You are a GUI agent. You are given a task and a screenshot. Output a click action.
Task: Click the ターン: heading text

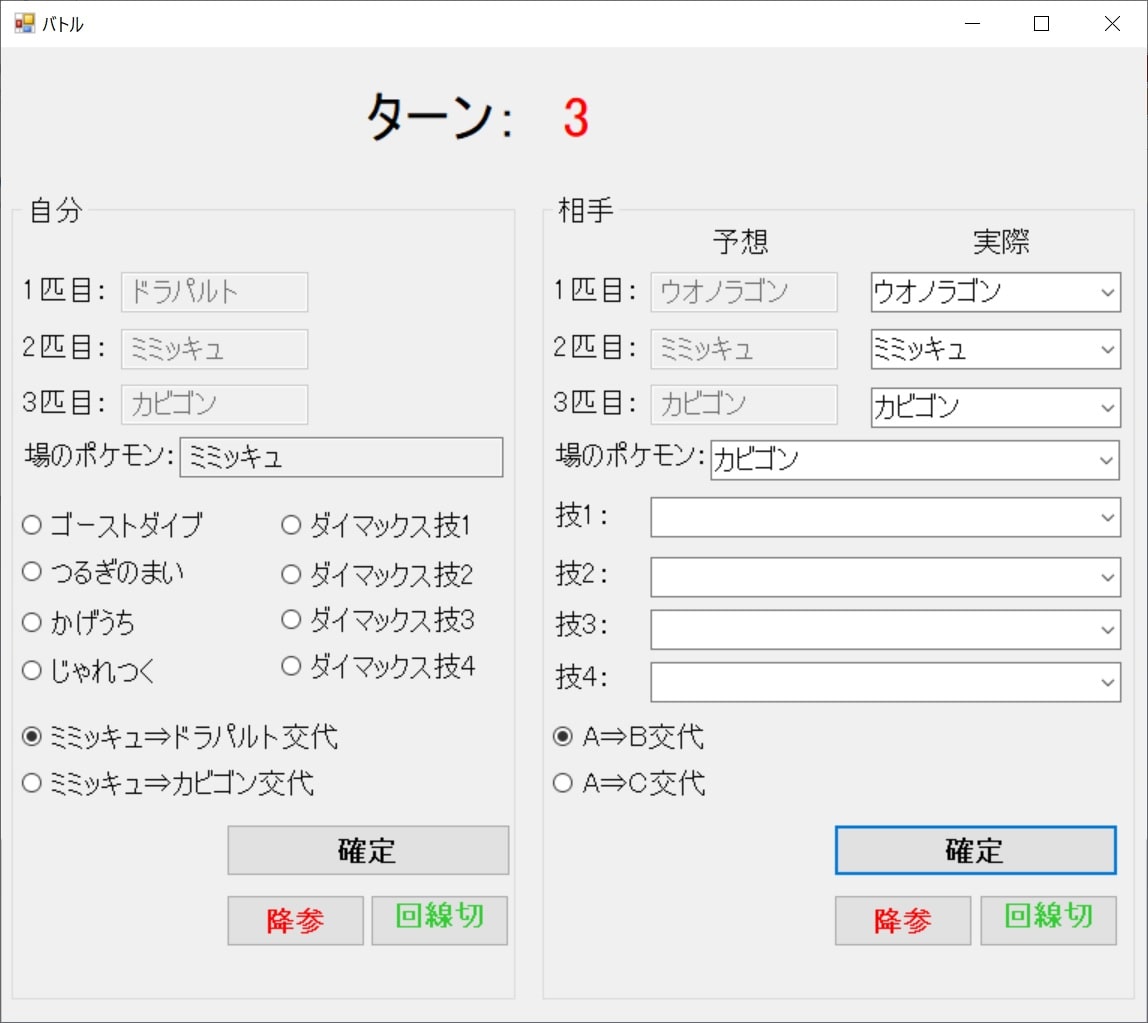439,117
